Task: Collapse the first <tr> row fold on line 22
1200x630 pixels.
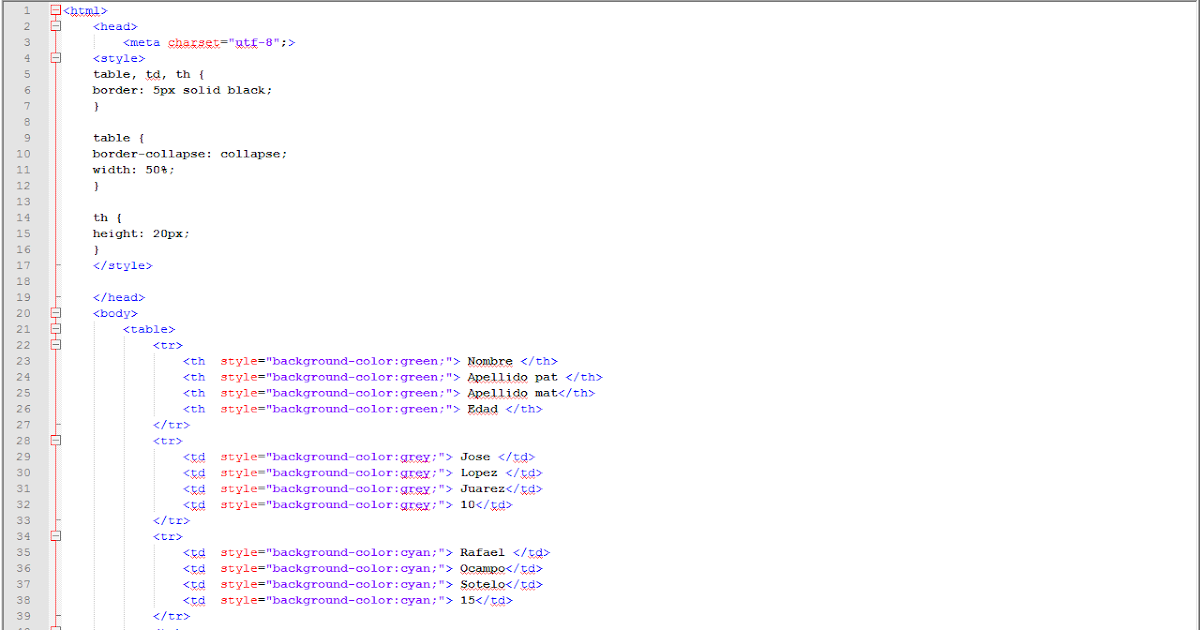Action: (56, 345)
